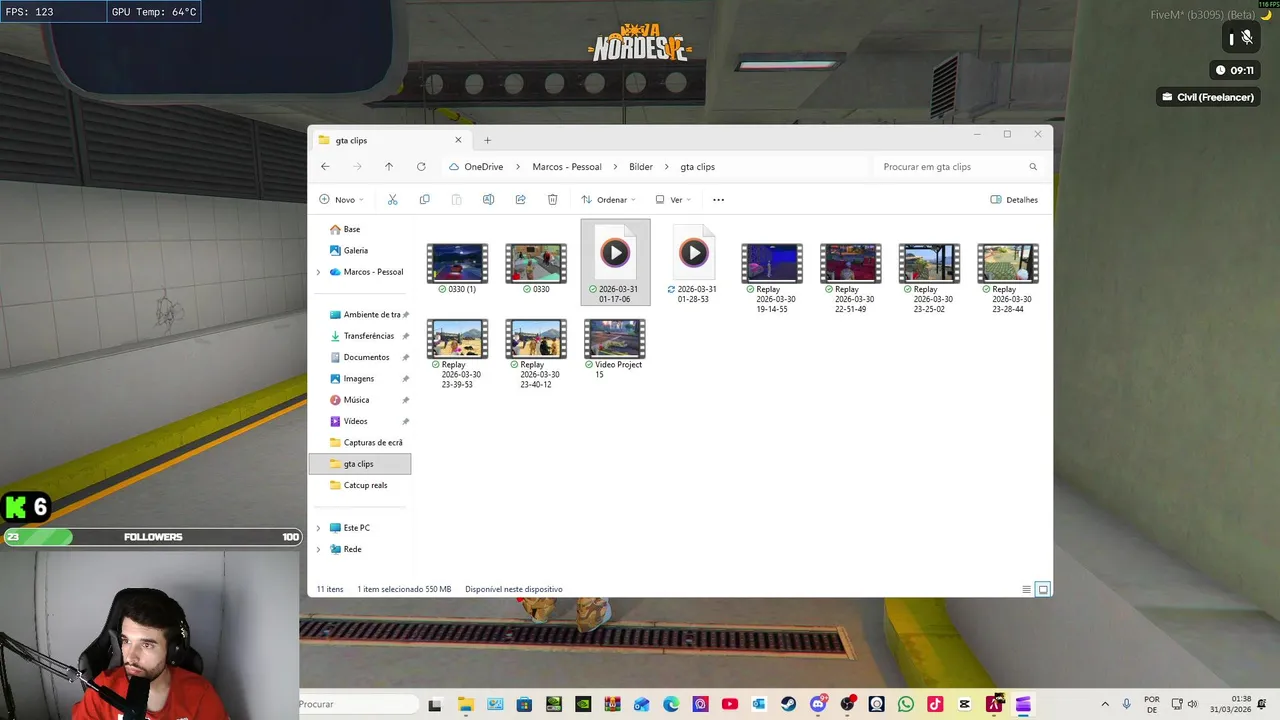Open Documentos in the sidebar
The height and width of the screenshot is (720, 1280).
[360, 357]
